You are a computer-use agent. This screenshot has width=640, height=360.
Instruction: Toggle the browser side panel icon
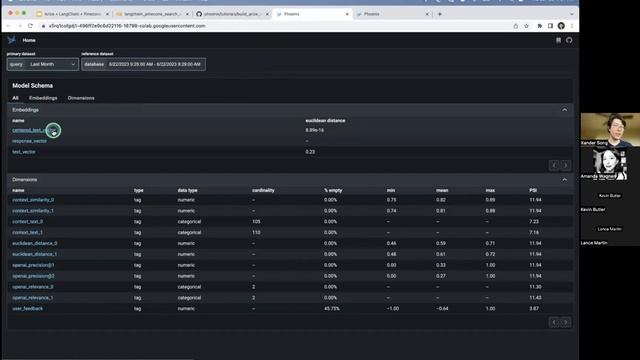[550, 26]
